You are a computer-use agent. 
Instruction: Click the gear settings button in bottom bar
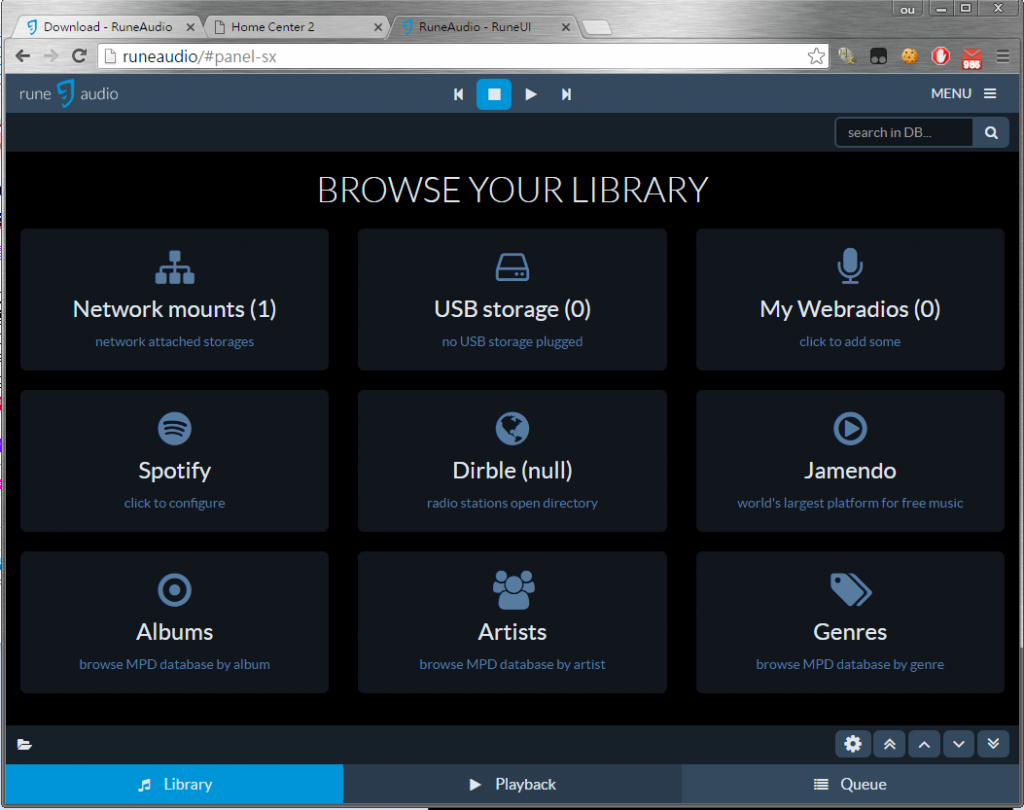click(853, 744)
